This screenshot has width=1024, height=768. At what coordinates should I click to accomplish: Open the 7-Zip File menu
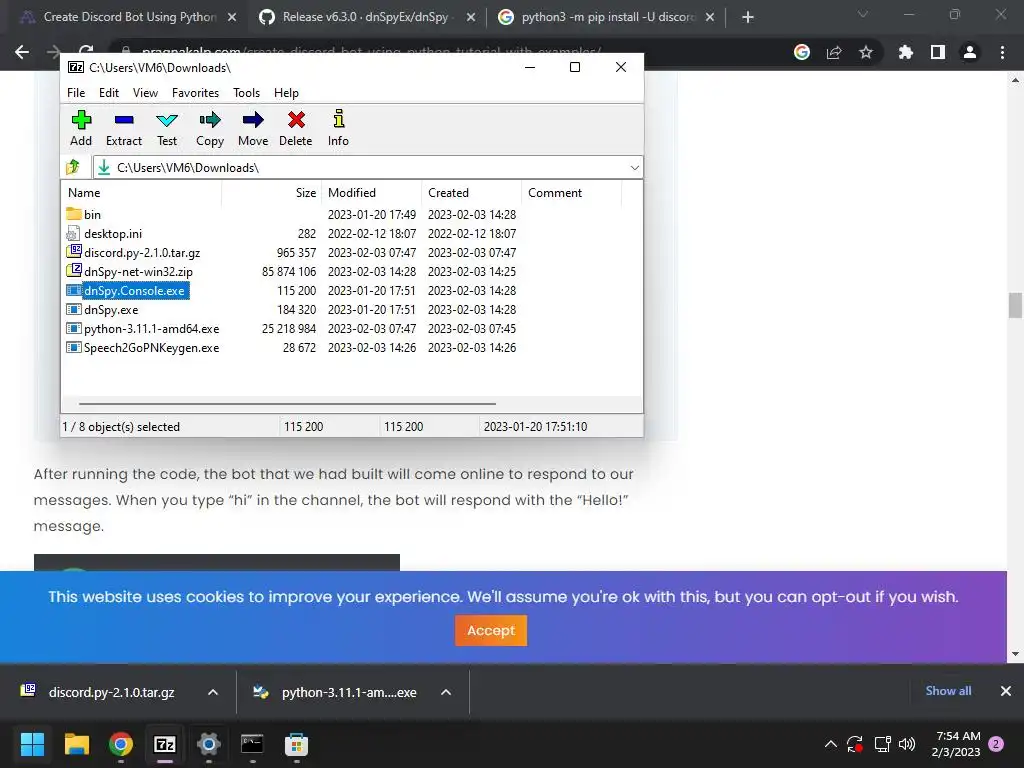point(76,93)
